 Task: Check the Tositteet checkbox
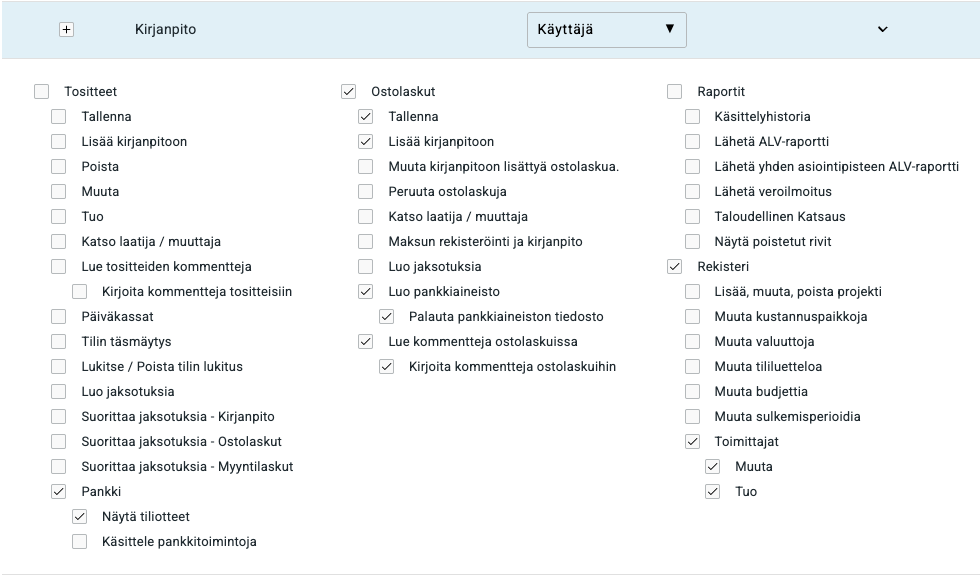click(42, 92)
